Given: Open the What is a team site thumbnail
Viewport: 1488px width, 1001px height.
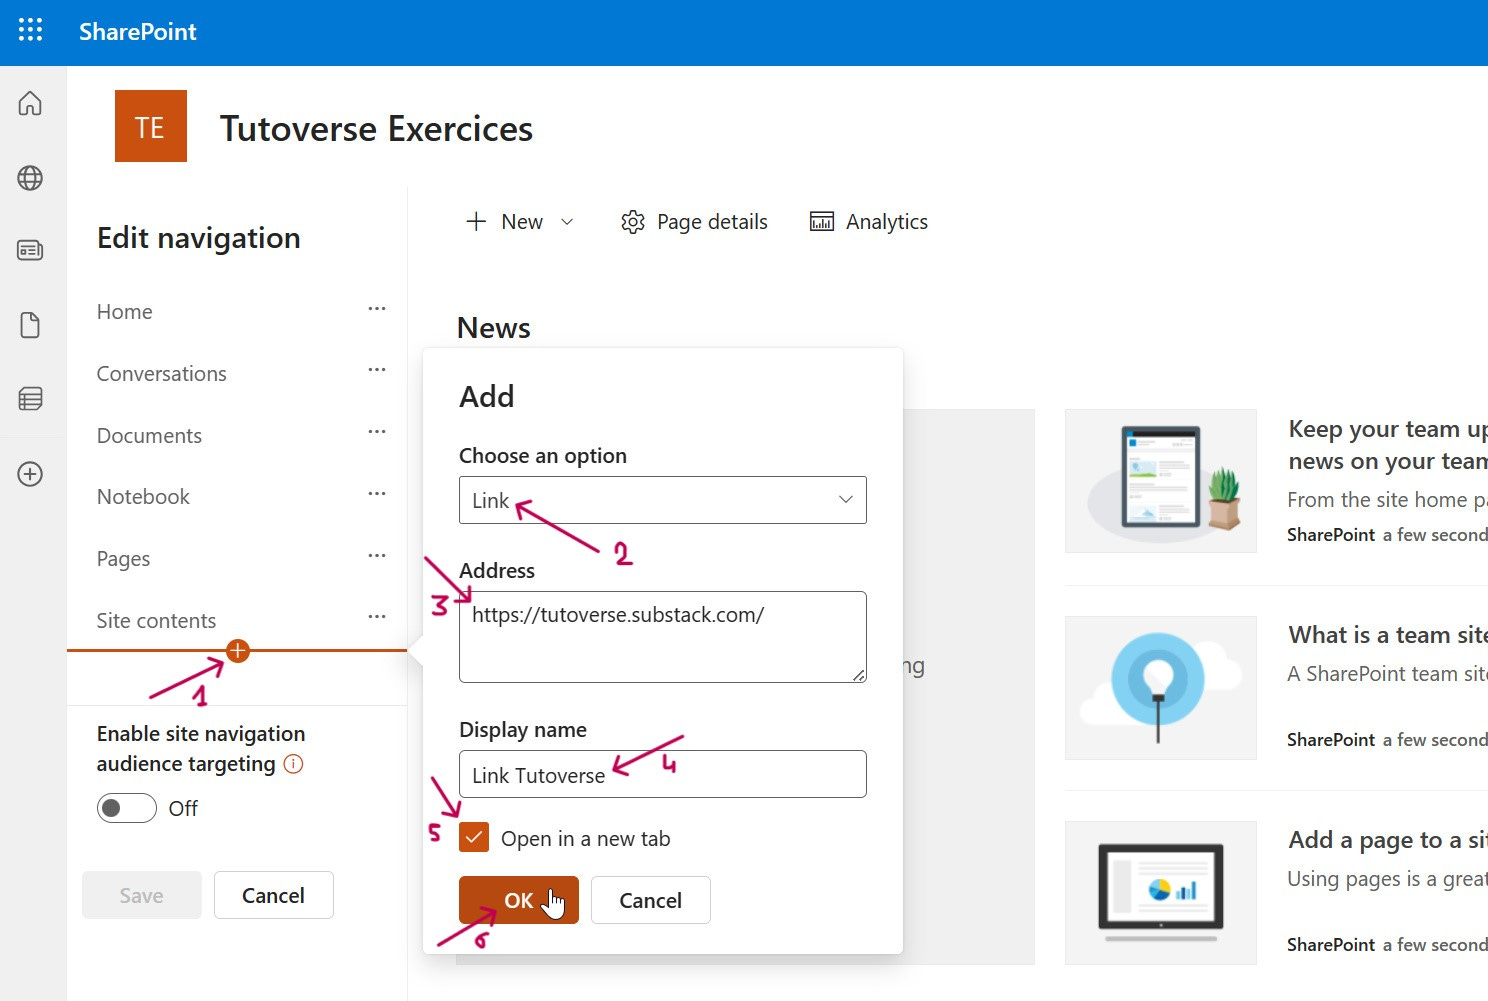Looking at the screenshot, I should point(1161,688).
